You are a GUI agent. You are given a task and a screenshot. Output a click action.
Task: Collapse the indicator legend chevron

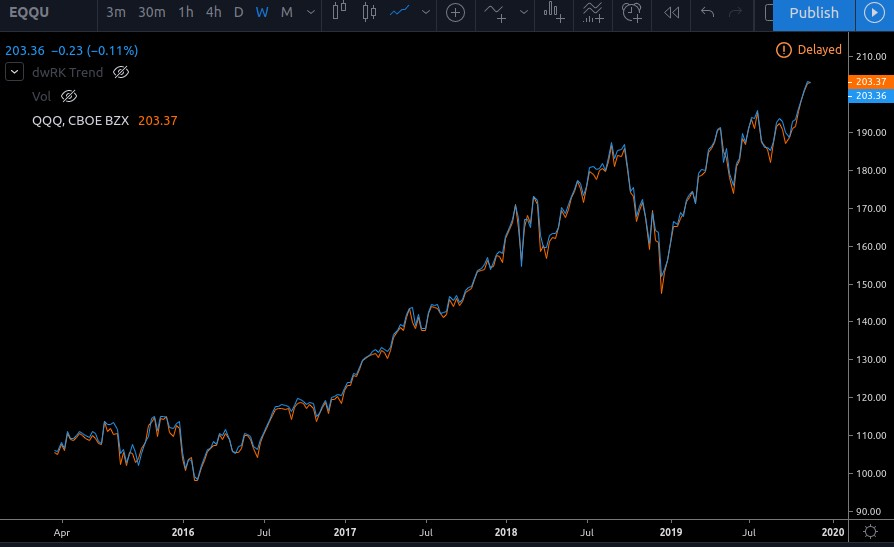tap(14, 72)
